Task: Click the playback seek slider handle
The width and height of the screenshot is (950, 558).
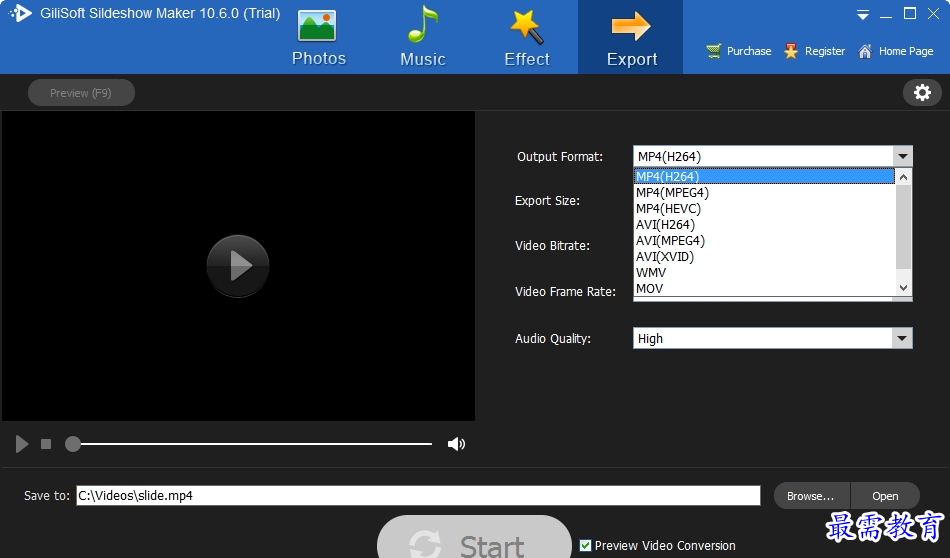Action: click(73, 444)
